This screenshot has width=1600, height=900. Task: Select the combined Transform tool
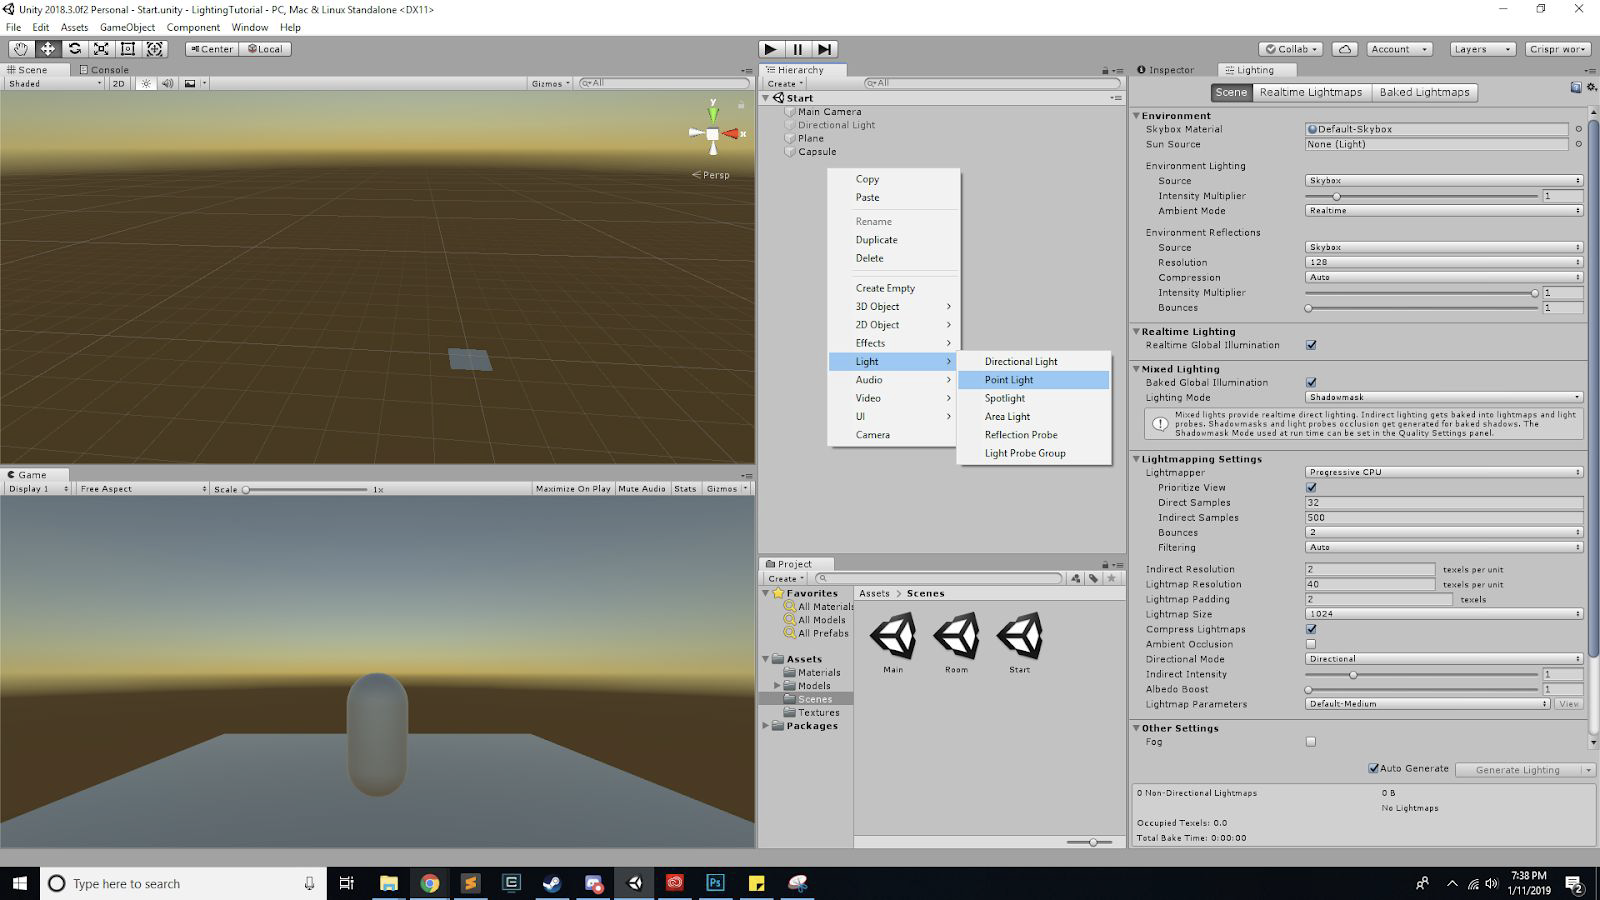coord(155,49)
